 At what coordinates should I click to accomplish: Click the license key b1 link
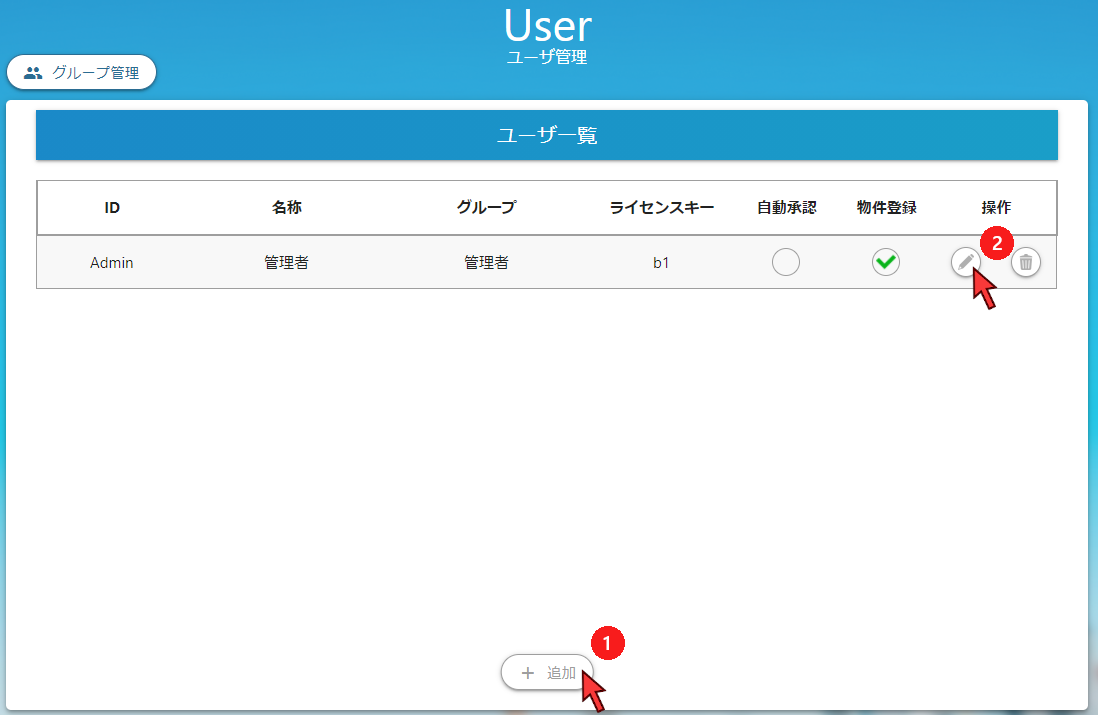(662, 262)
